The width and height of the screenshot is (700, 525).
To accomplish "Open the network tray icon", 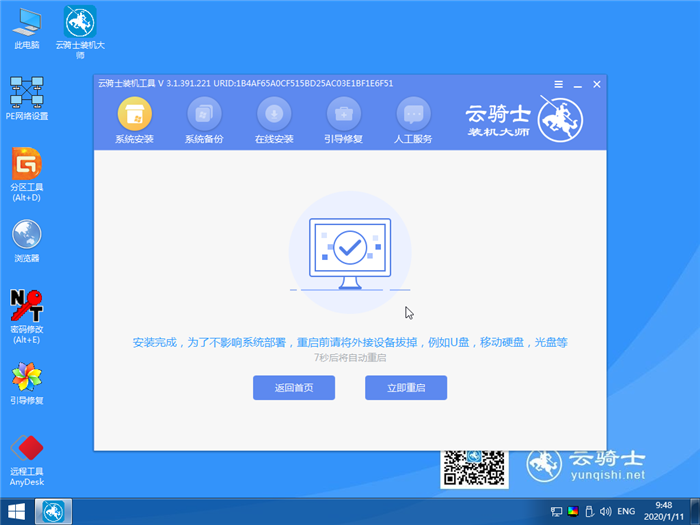I will (x=556, y=512).
